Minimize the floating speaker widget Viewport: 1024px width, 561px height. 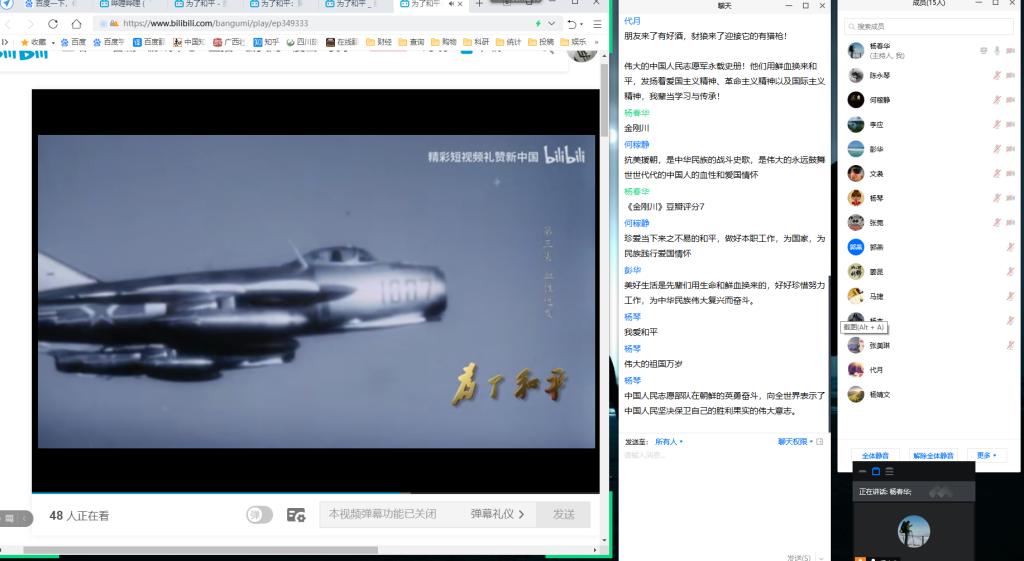point(863,471)
